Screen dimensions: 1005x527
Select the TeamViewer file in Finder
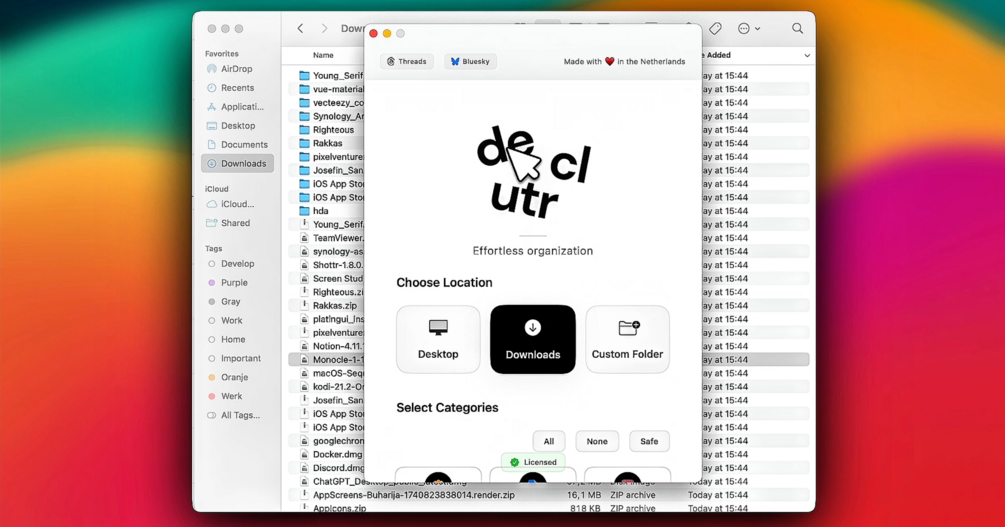(x=331, y=238)
